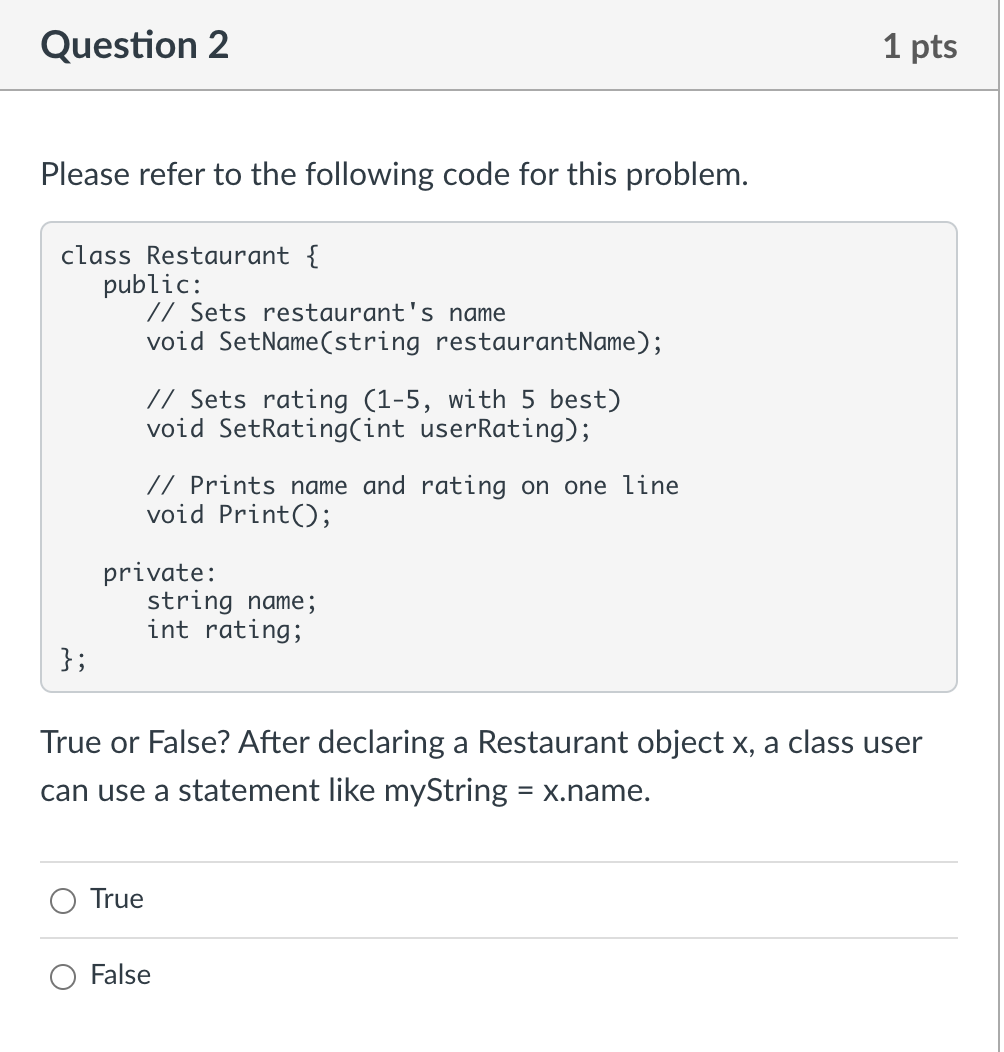Viewport: 1004px width, 1052px height.
Task: Select the False radio button
Action: tap(63, 976)
